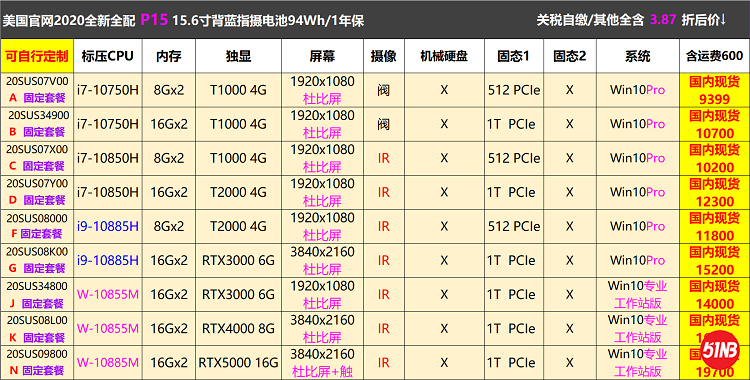
Task: Select the red IR cell in row F
Action: tap(384, 226)
